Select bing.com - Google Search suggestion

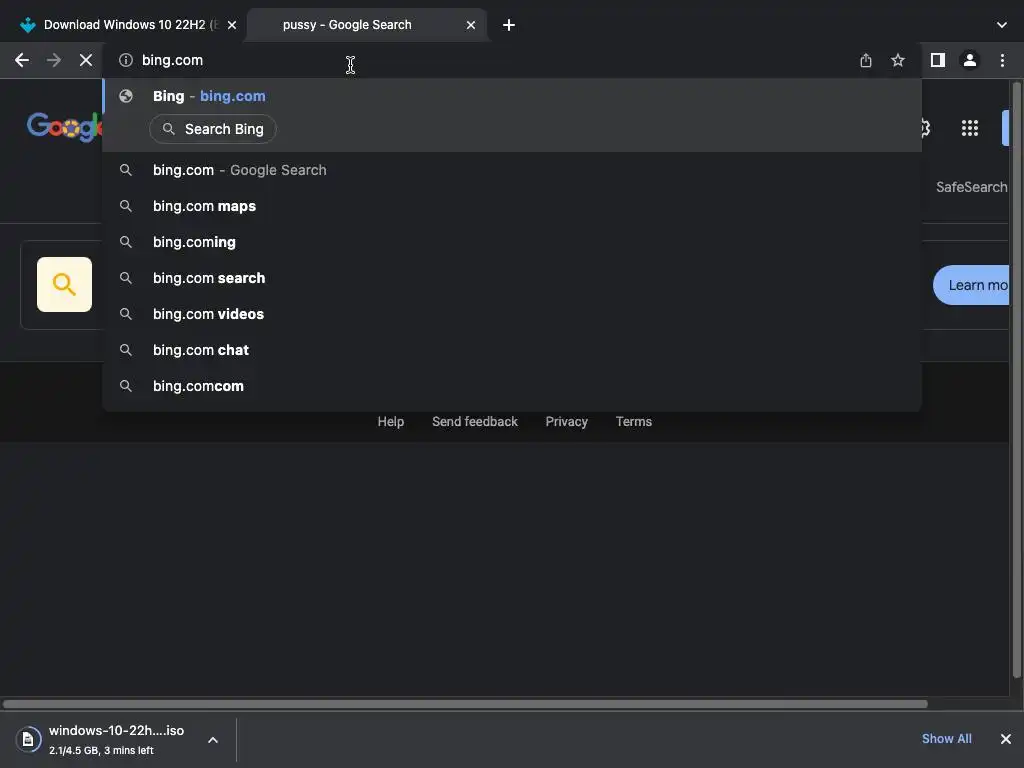[x=512, y=170]
